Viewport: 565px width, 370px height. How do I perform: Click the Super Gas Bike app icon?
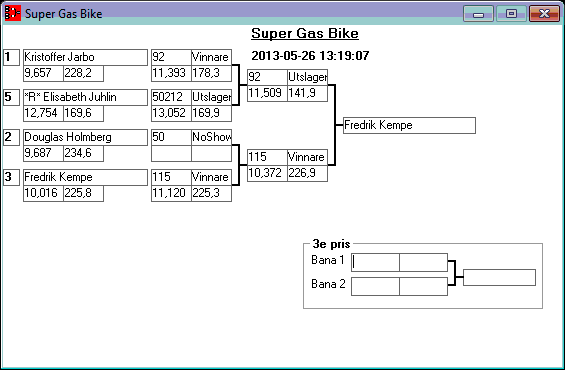tap(13, 13)
